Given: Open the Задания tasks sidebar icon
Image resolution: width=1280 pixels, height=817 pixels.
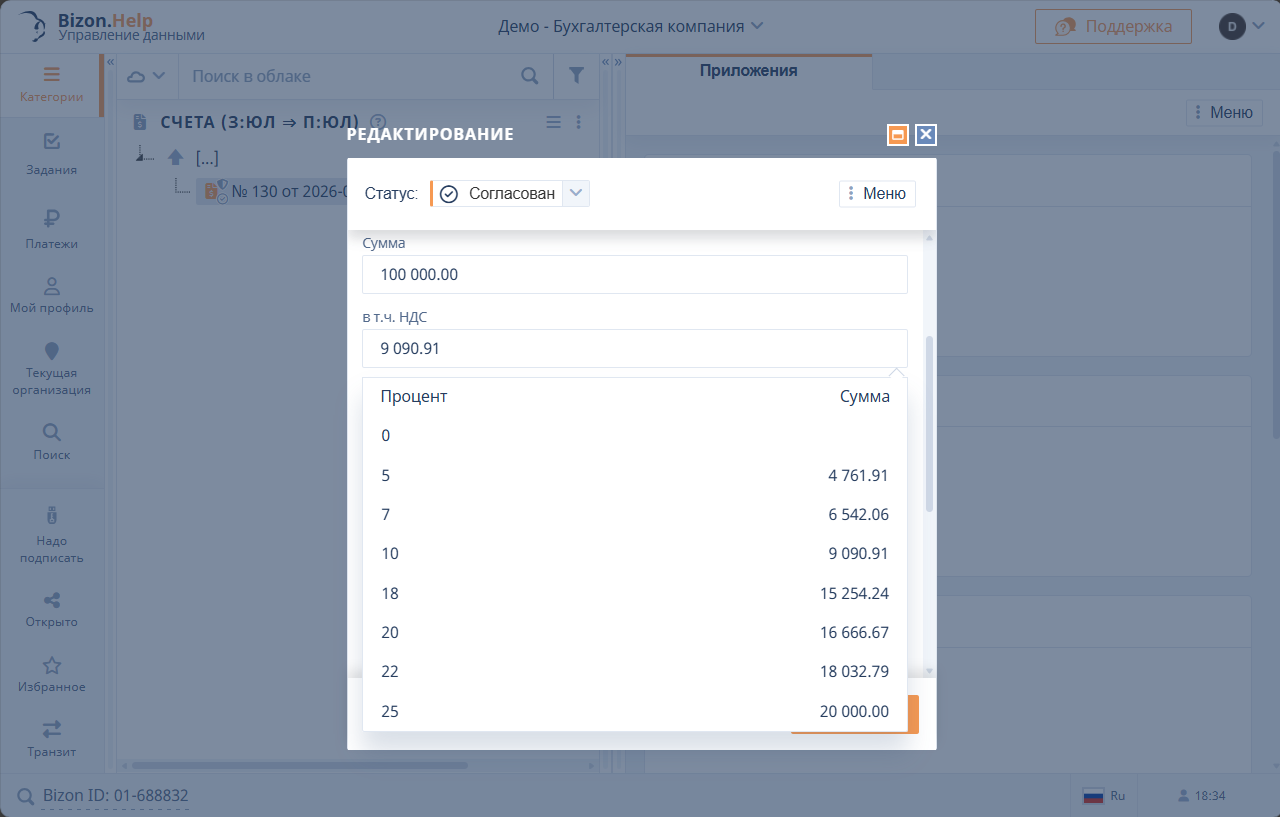Looking at the screenshot, I should click(52, 153).
